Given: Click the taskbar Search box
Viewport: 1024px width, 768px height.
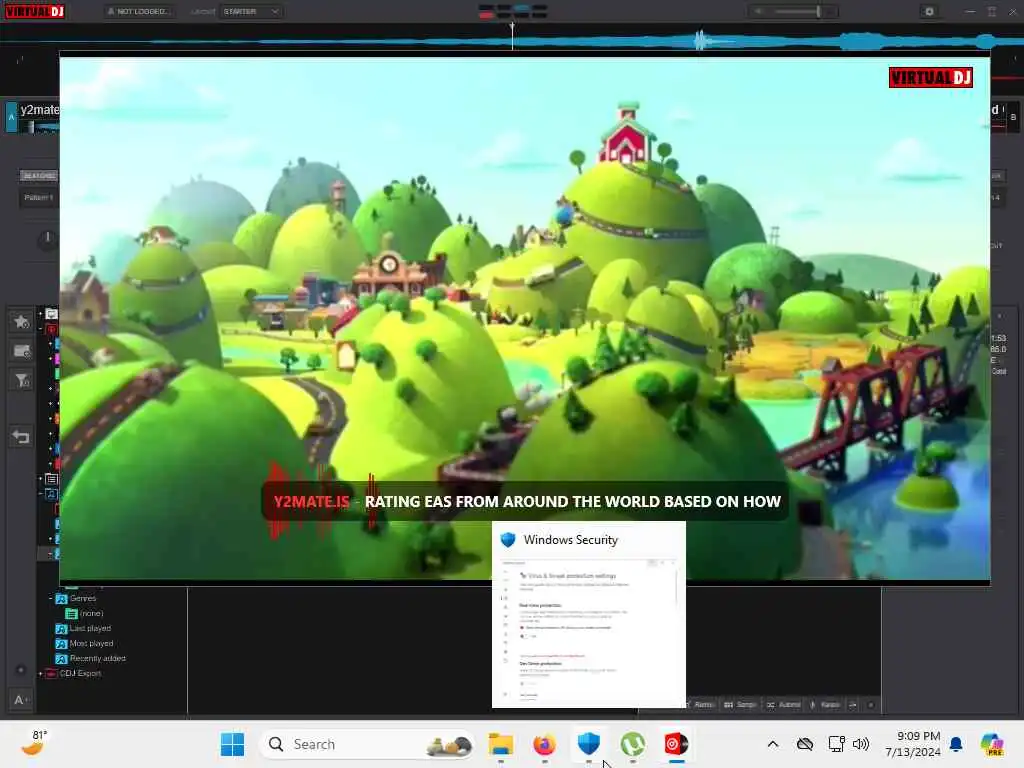Looking at the screenshot, I should (x=366, y=744).
